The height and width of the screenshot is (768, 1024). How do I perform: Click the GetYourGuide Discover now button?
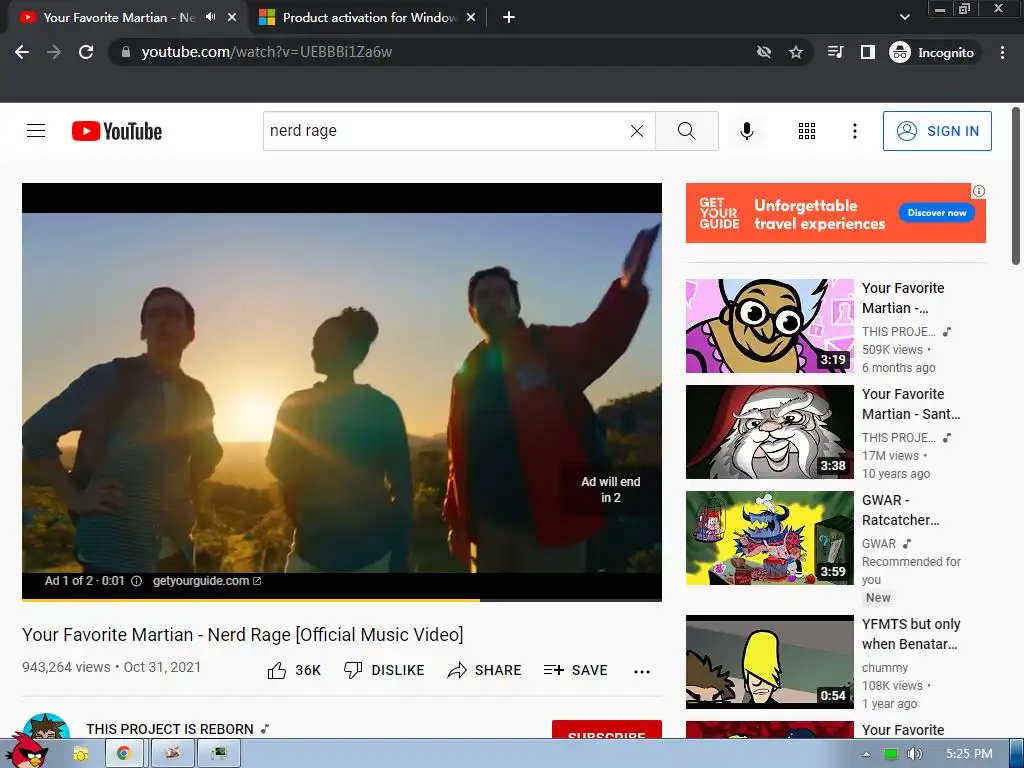[936, 212]
